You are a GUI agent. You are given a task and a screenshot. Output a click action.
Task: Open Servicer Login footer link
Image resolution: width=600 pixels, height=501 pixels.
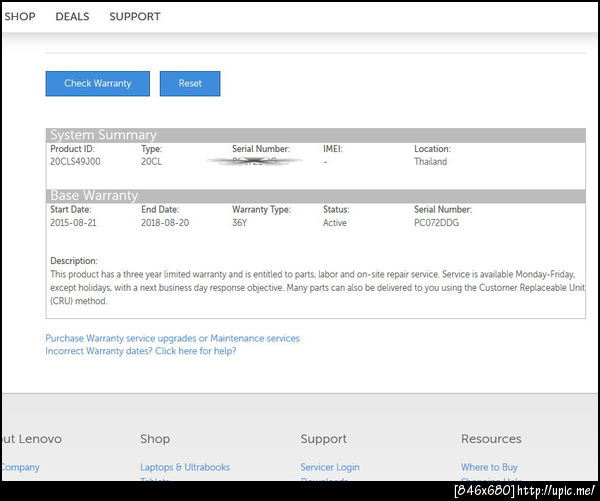click(x=330, y=467)
